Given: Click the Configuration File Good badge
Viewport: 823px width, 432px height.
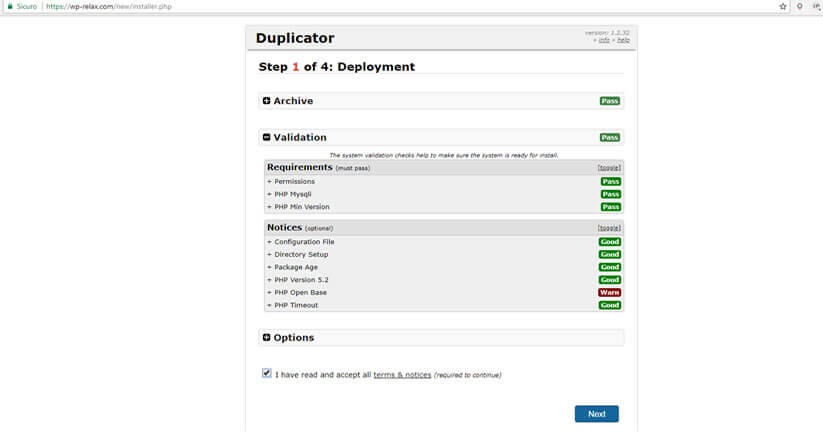Looking at the screenshot, I should point(609,242).
